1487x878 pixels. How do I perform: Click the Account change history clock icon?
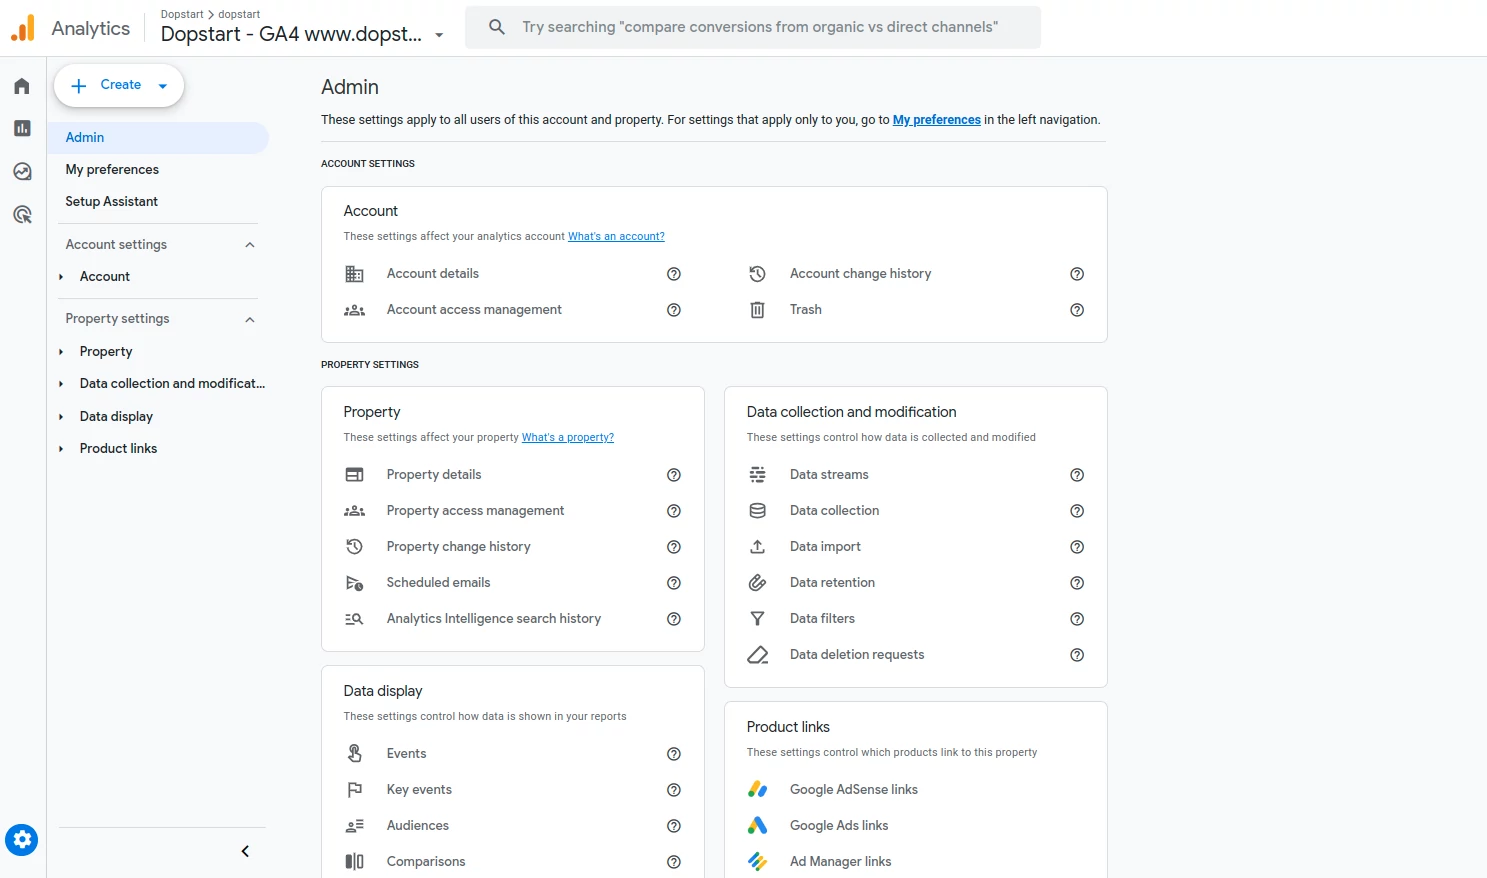758,274
